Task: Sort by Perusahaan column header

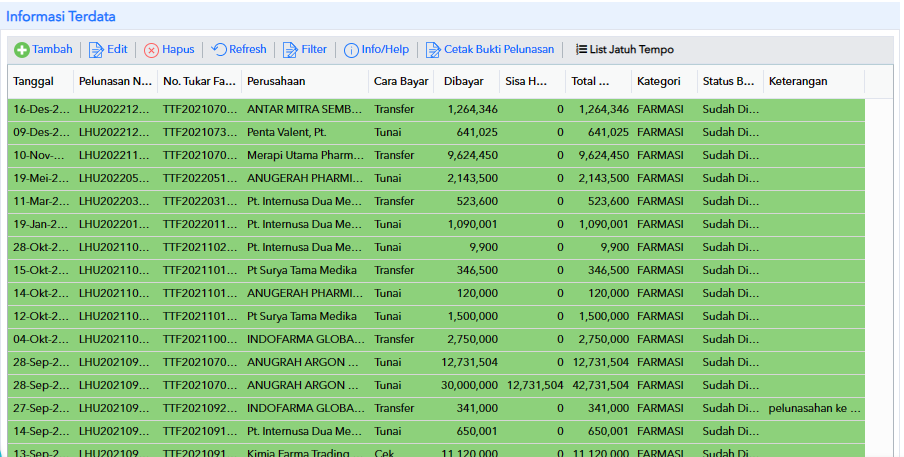Action: coord(305,81)
